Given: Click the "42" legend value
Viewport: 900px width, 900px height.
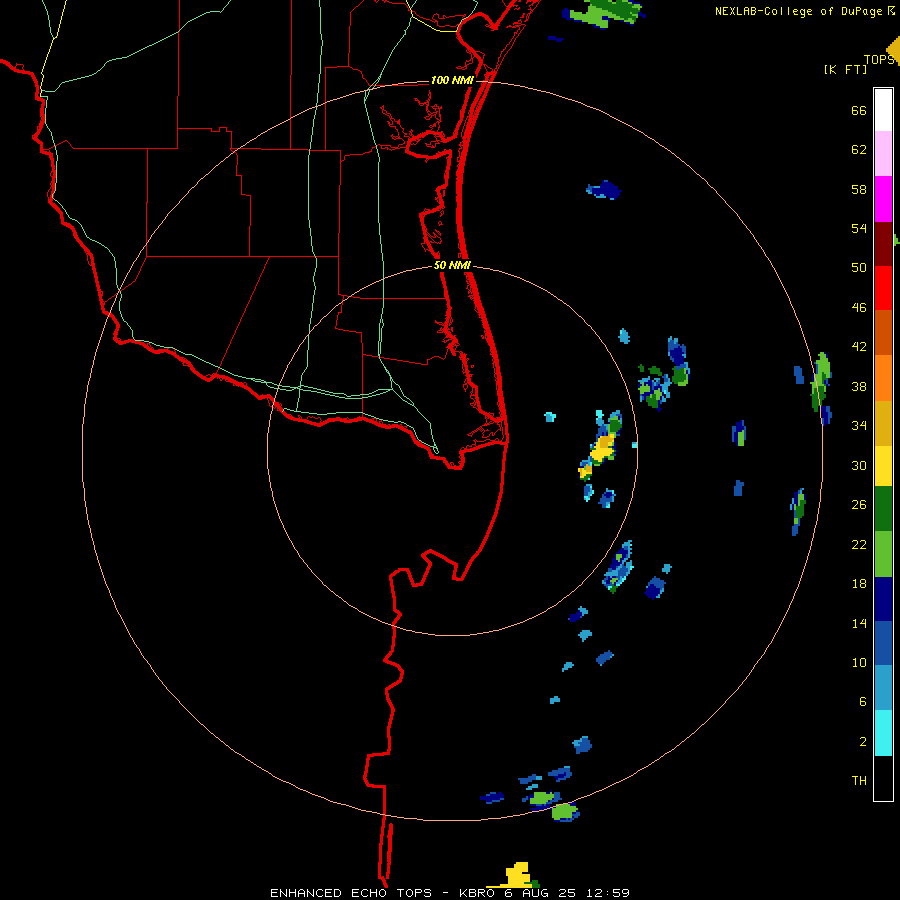Looking at the screenshot, I should tap(859, 347).
